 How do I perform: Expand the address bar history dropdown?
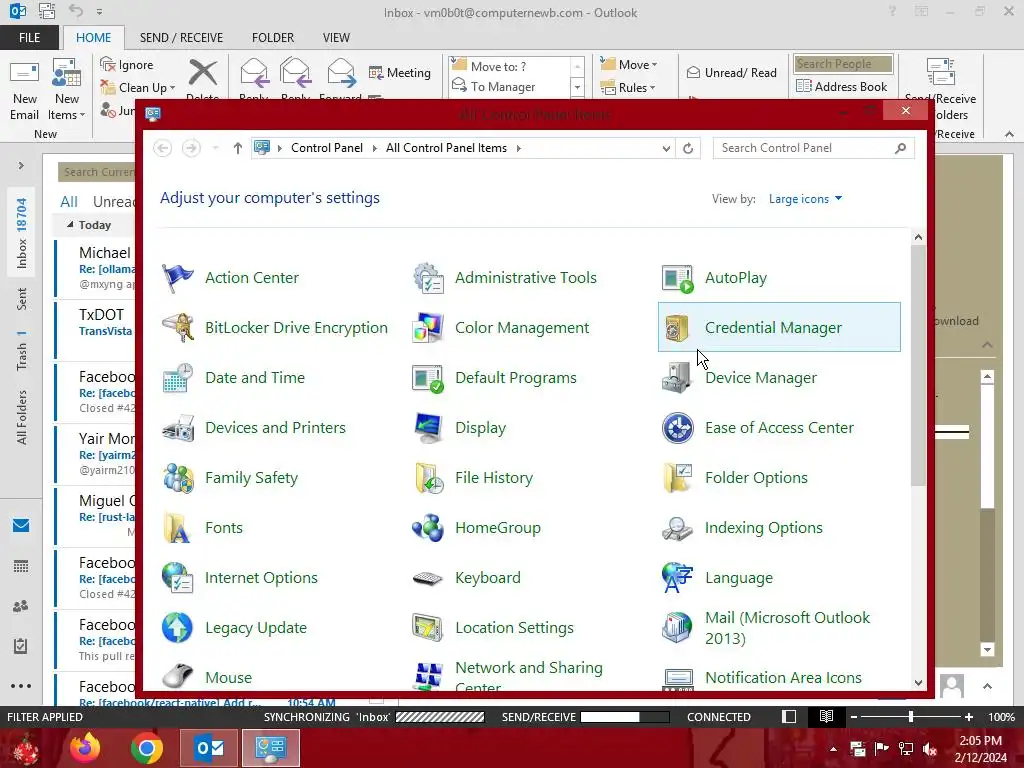[666, 148]
